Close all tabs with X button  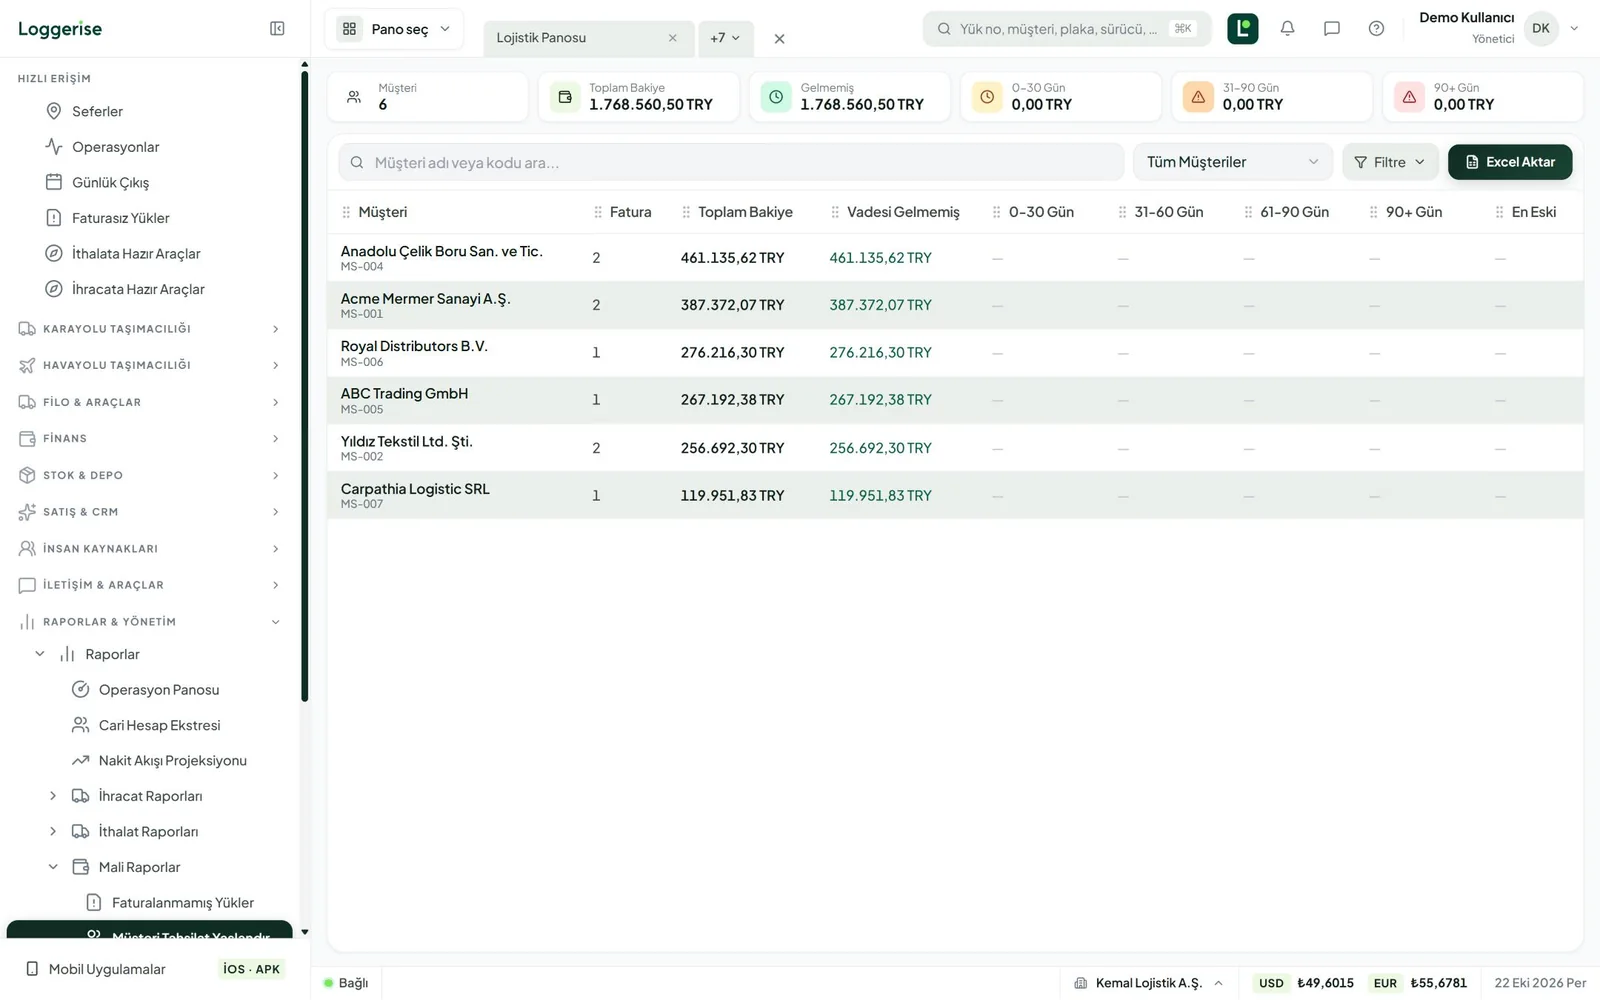(x=779, y=39)
